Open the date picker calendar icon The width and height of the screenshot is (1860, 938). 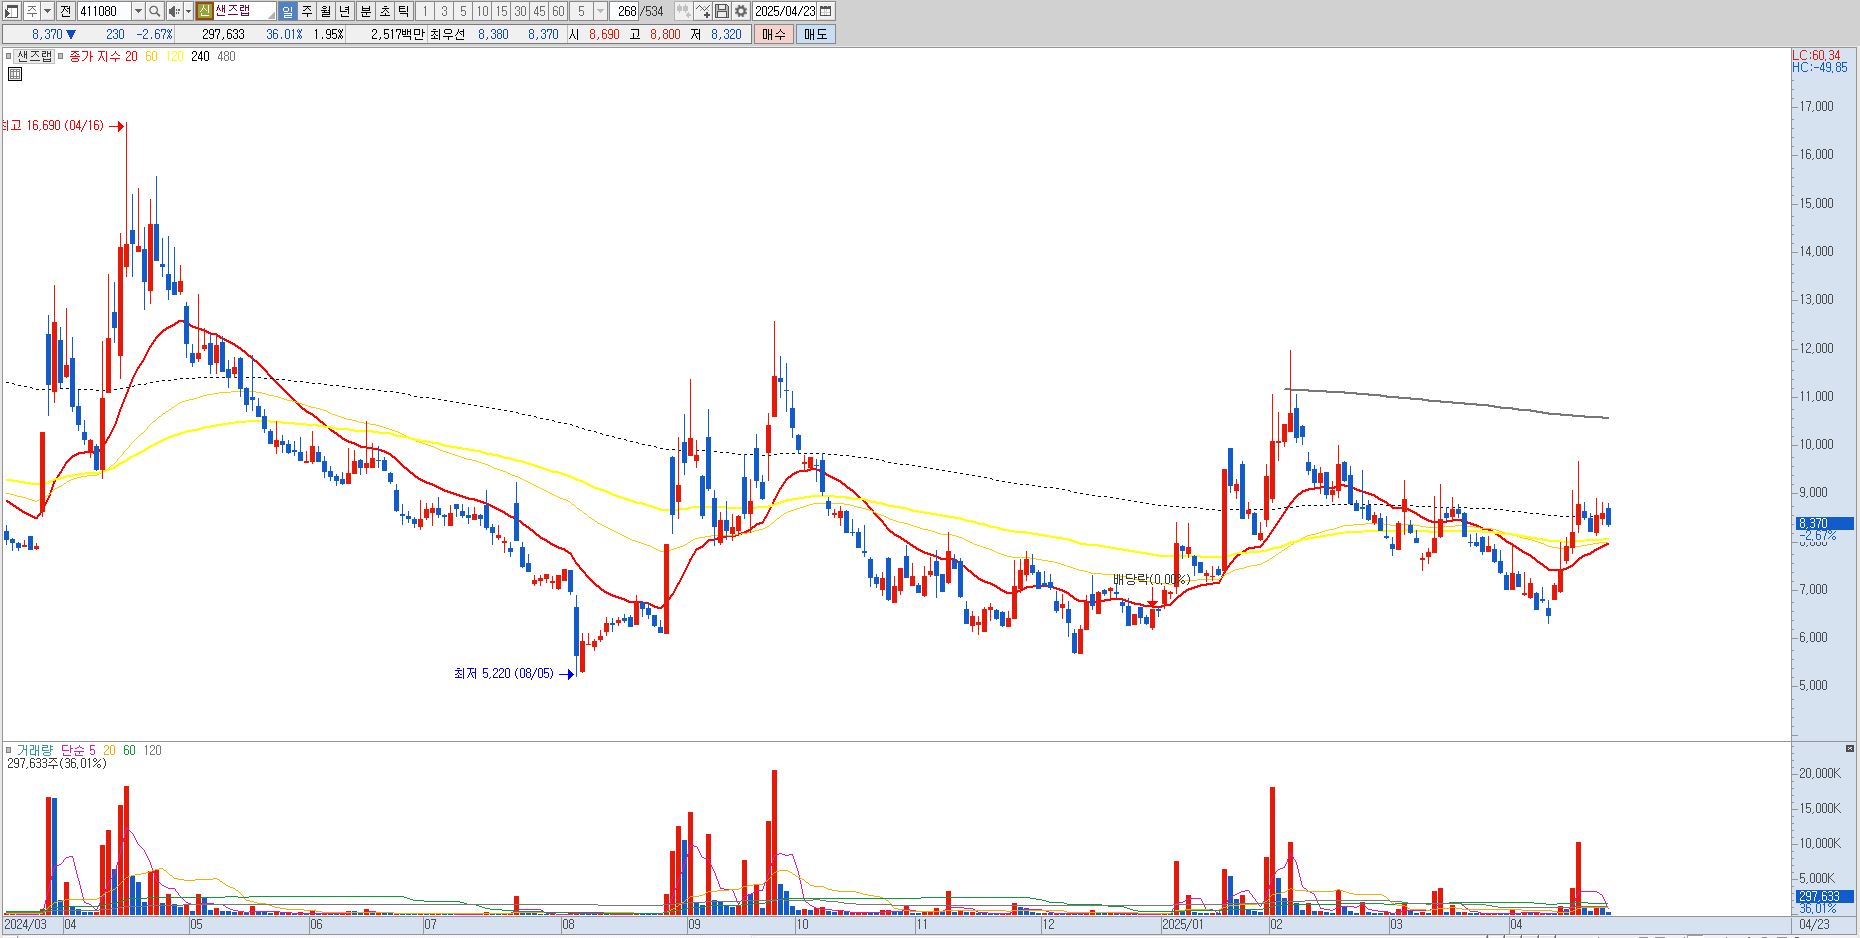[826, 11]
